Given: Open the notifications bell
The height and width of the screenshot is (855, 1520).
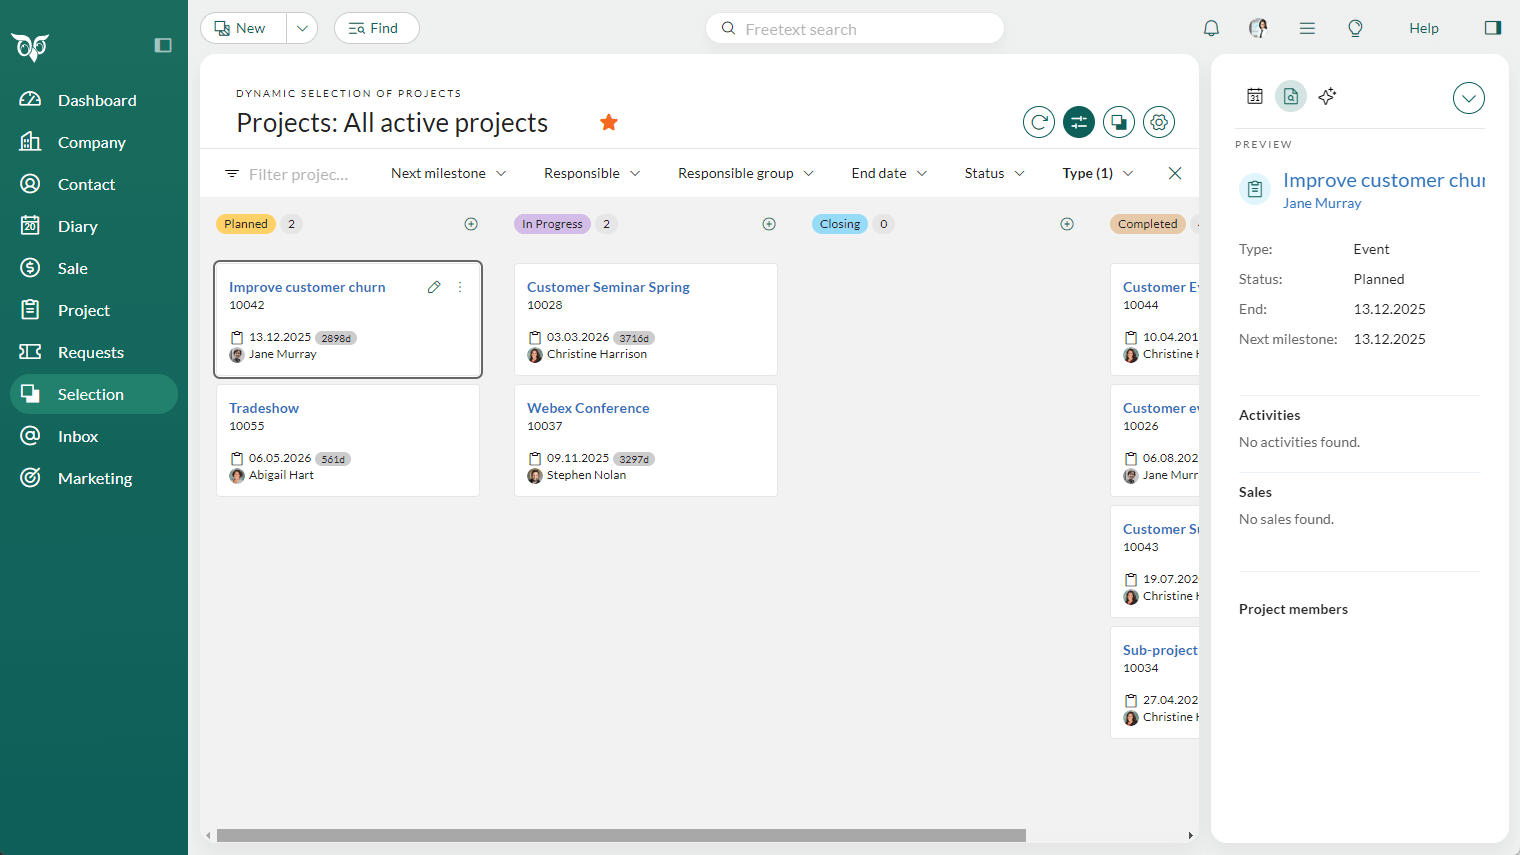Looking at the screenshot, I should click(x=1211, y=28).
